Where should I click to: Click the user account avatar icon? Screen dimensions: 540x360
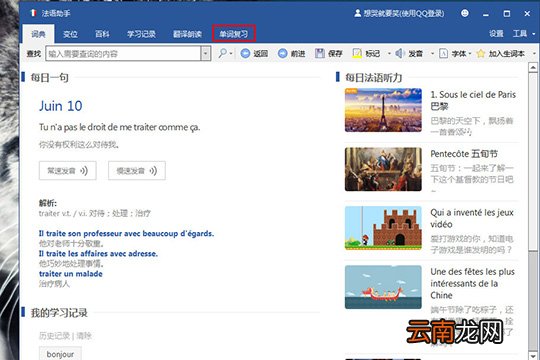click(357, 13)
